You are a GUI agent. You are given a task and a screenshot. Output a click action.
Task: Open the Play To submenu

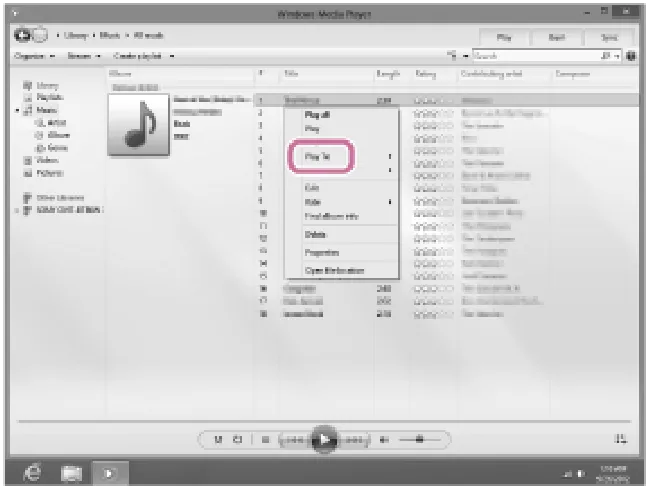point(318,156)
